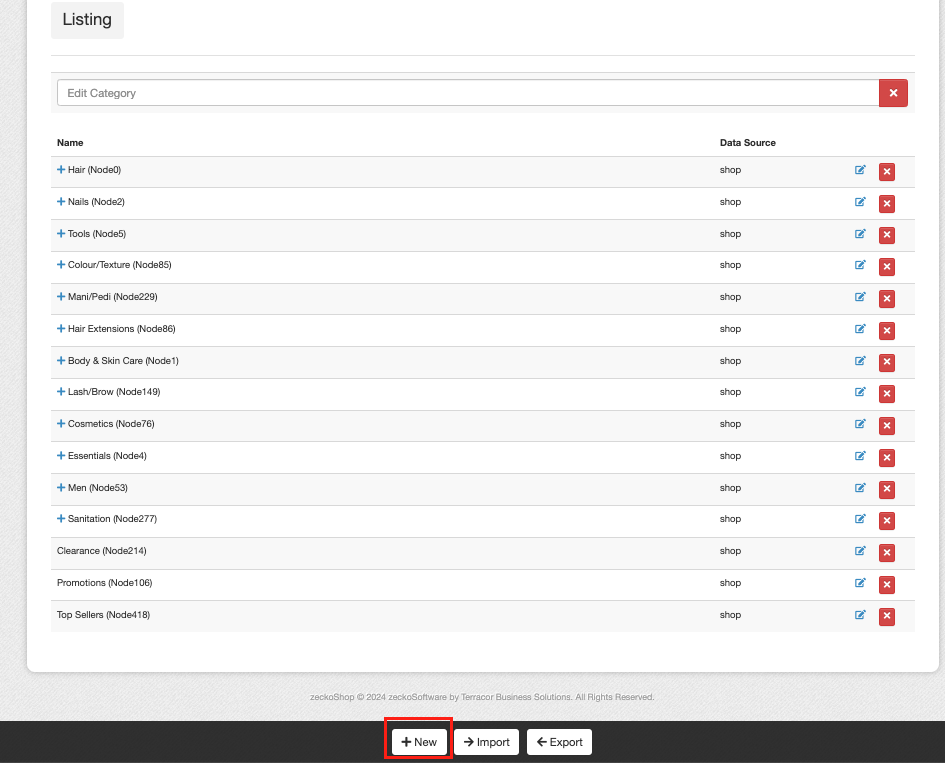Delete the Body & Skin Care row

887,363
